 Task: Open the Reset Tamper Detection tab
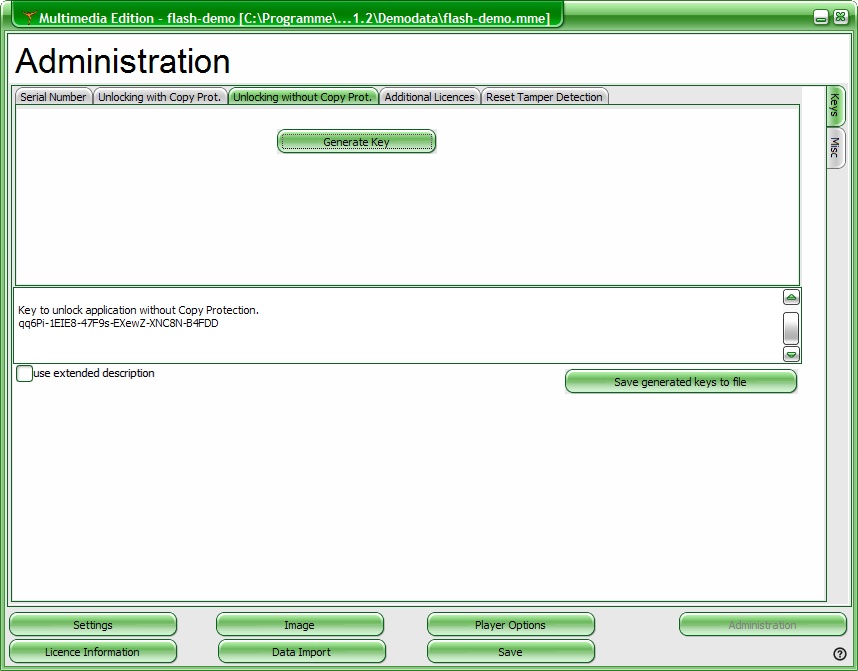click(x=544, y=97)
